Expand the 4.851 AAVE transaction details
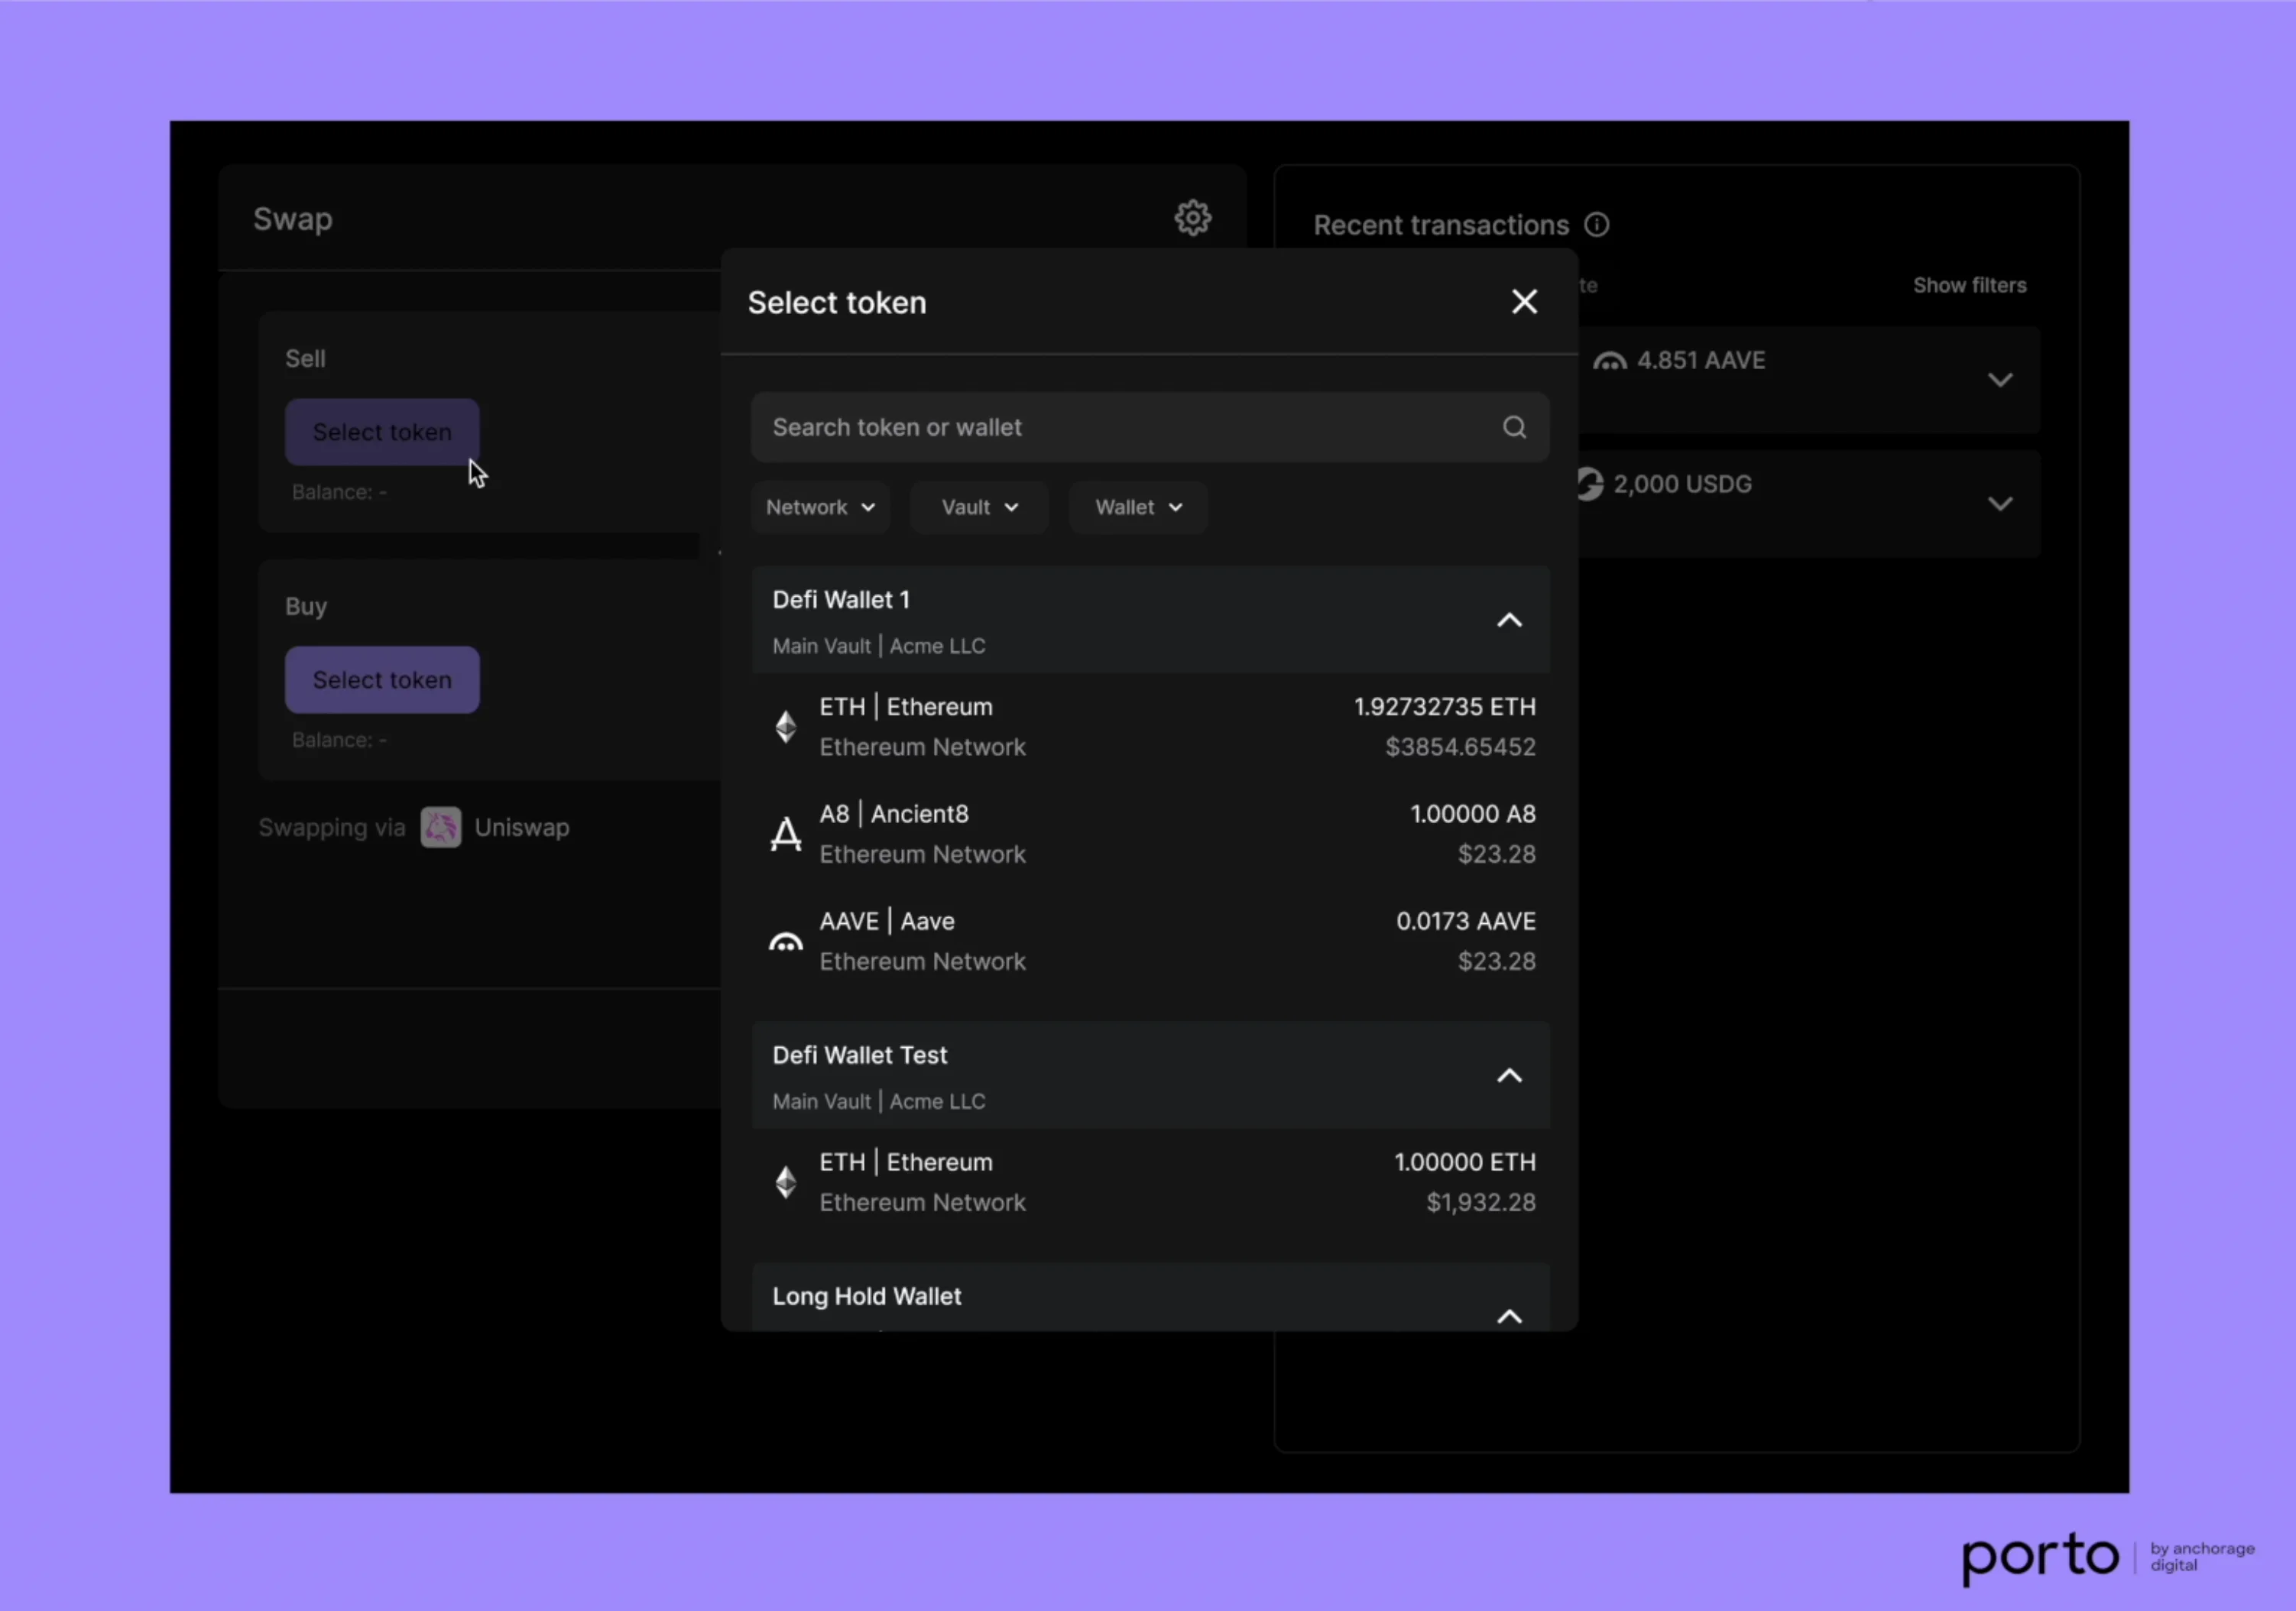 click(2000, 379)
